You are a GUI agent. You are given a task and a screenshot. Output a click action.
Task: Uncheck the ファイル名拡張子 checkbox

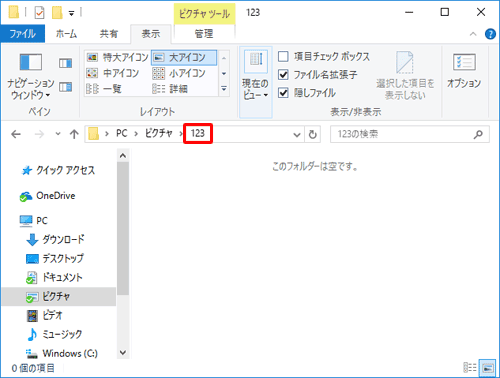tap(283, 74)
